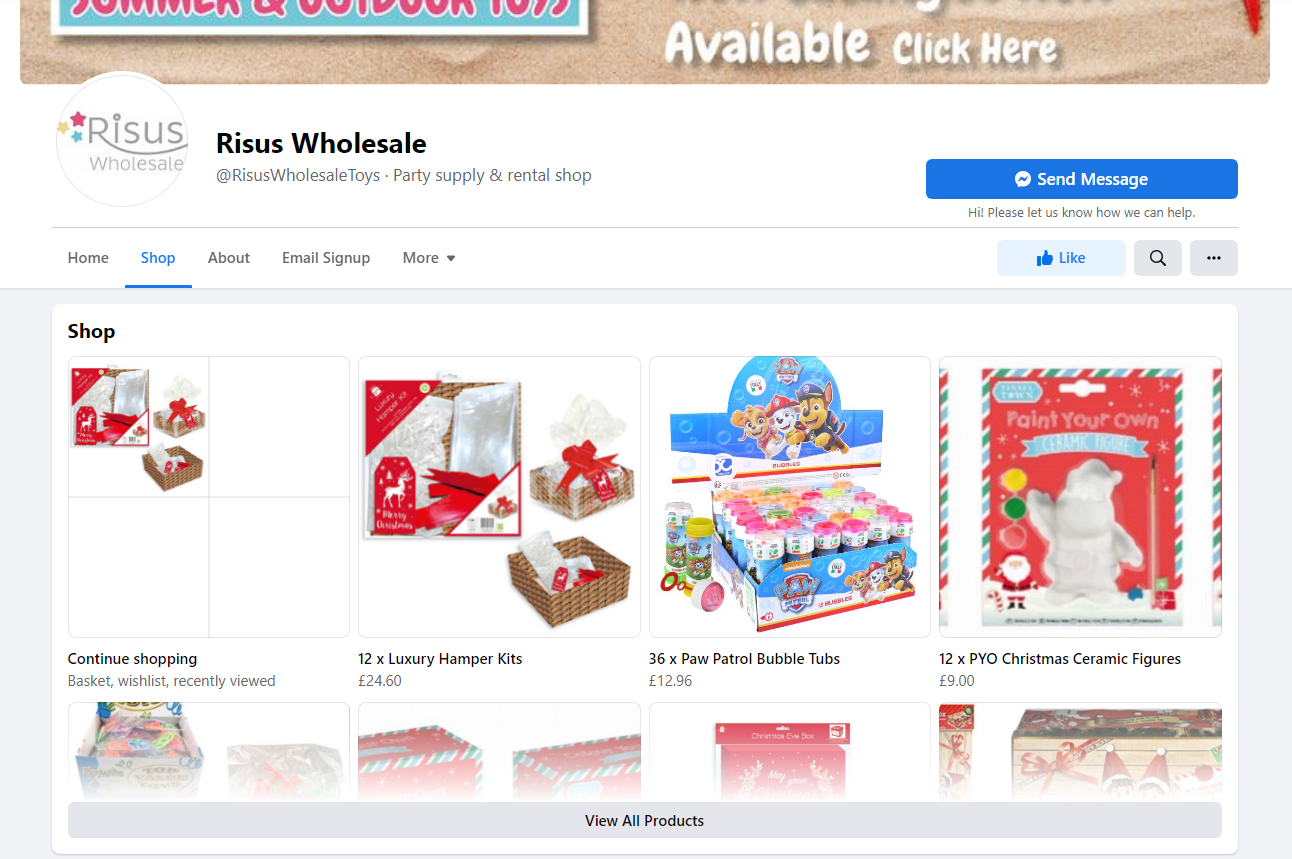Click the search magnifier icon button
This screenshot has width=1292, height=859.
(1157, 258)
